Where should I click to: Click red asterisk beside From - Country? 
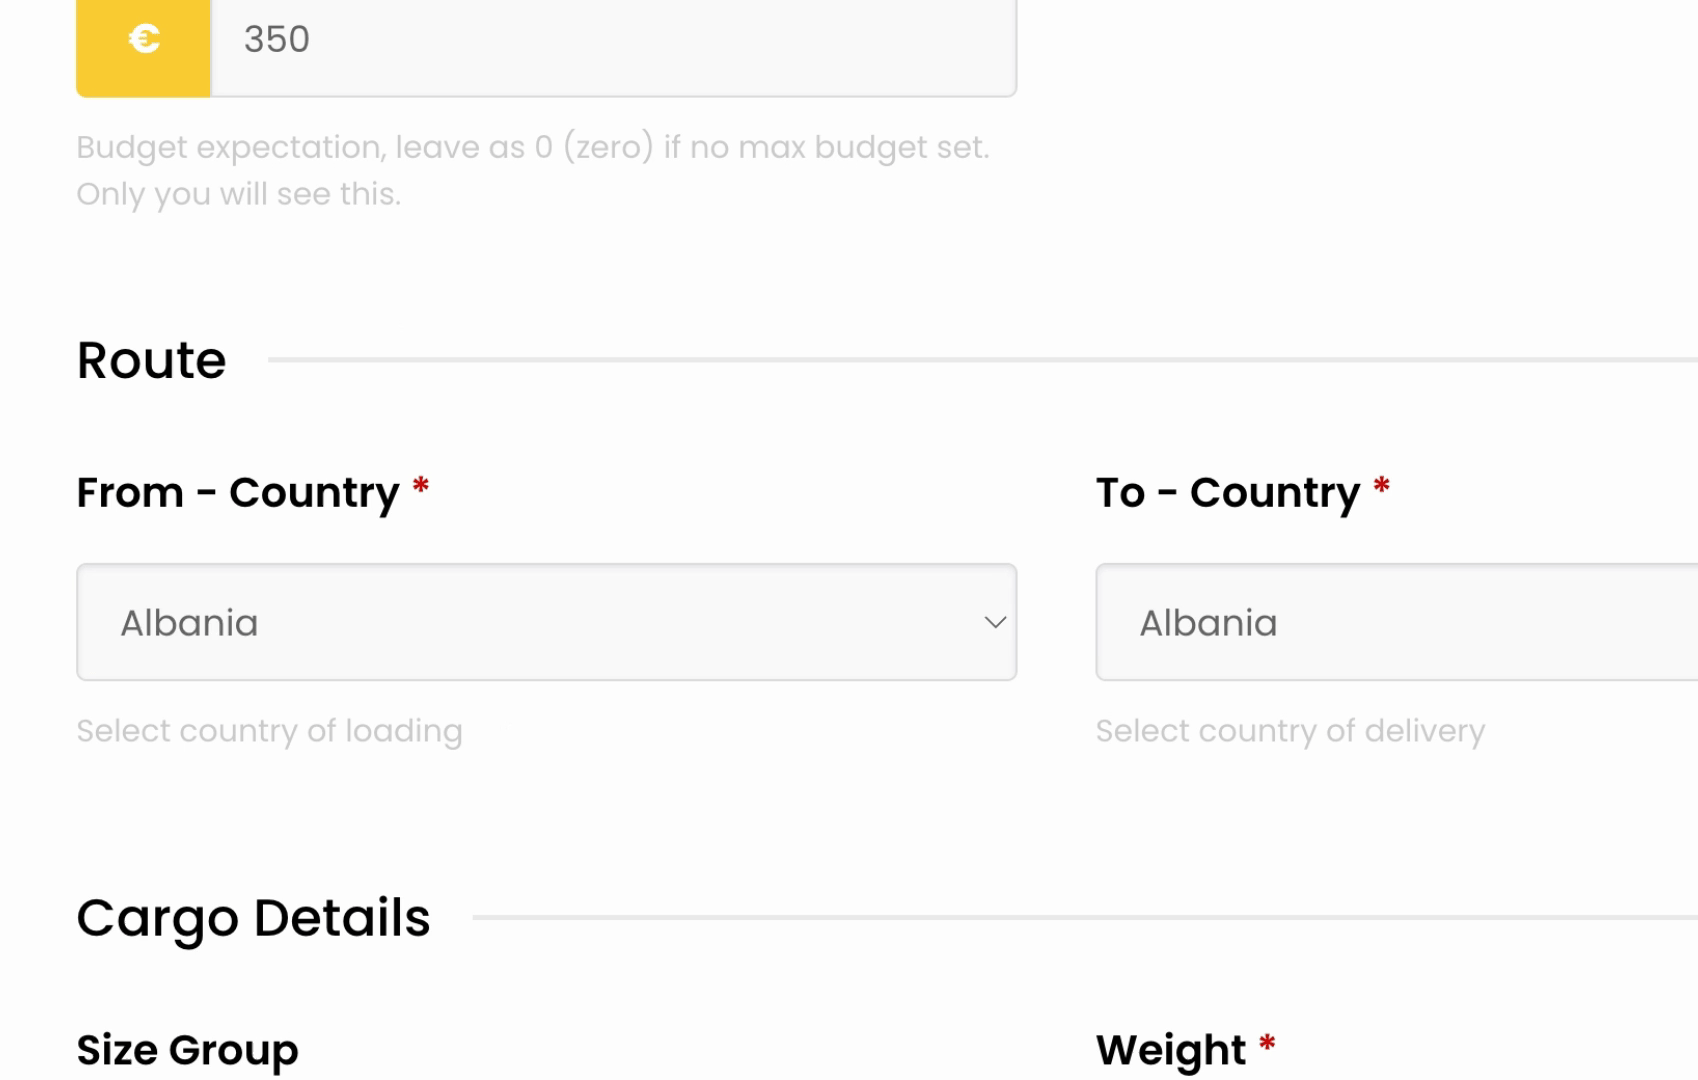[x=421, y=486]
